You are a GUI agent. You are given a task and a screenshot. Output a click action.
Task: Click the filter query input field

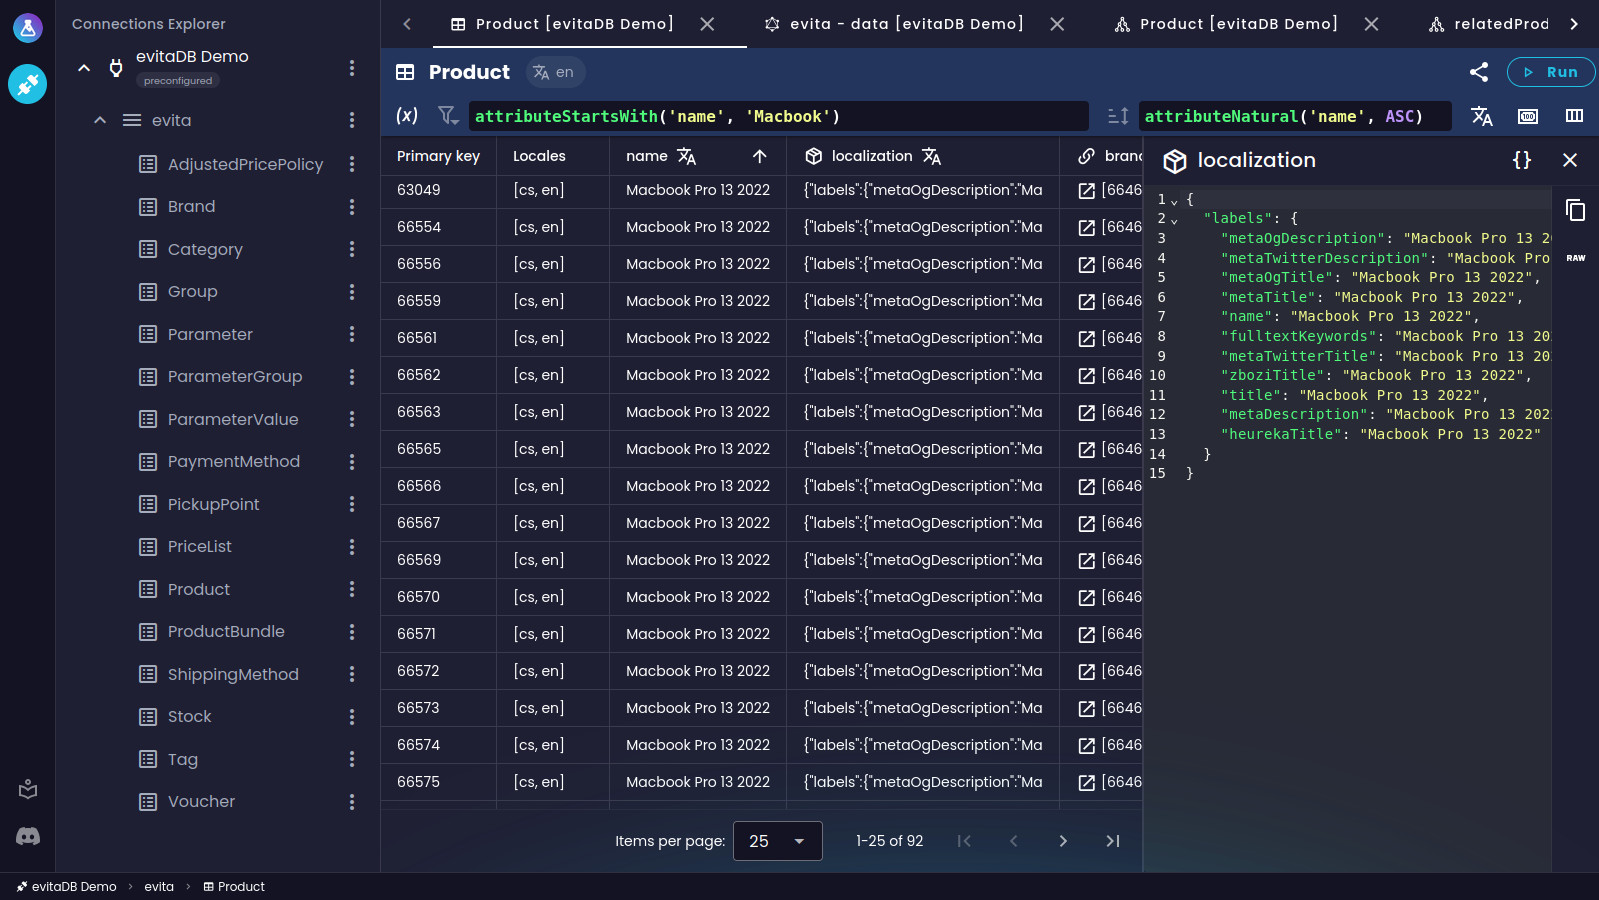pos(779,116)
